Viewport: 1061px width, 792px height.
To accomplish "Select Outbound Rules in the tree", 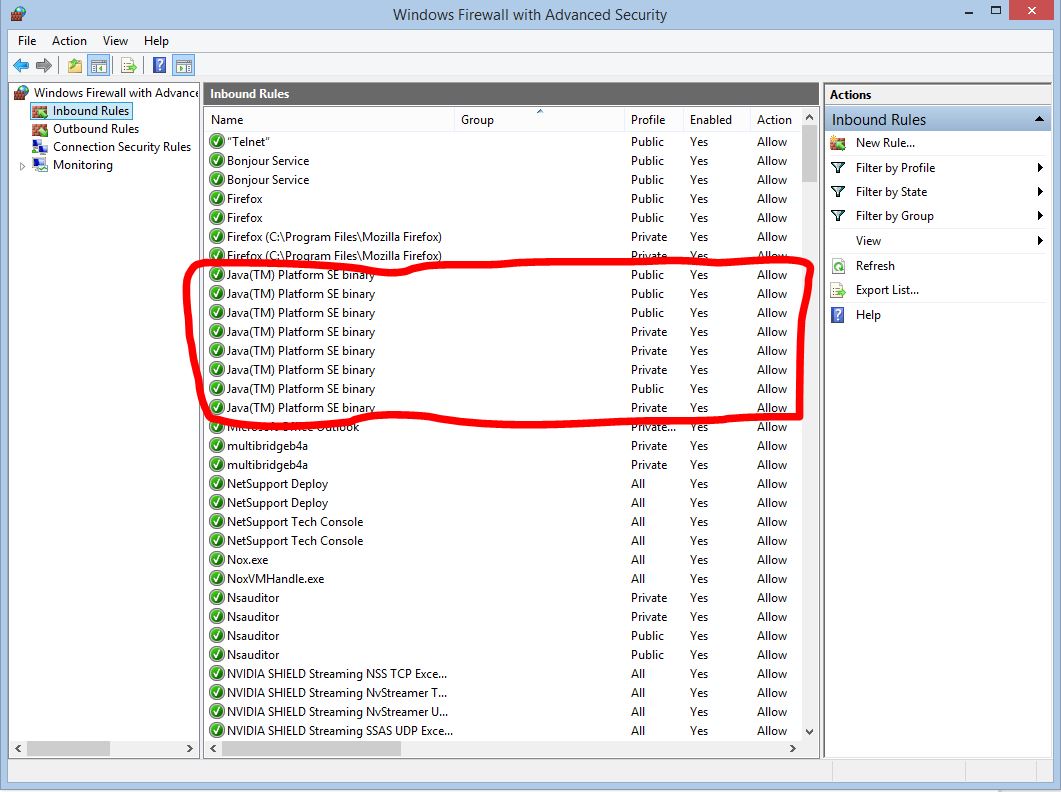I will 95,129.
